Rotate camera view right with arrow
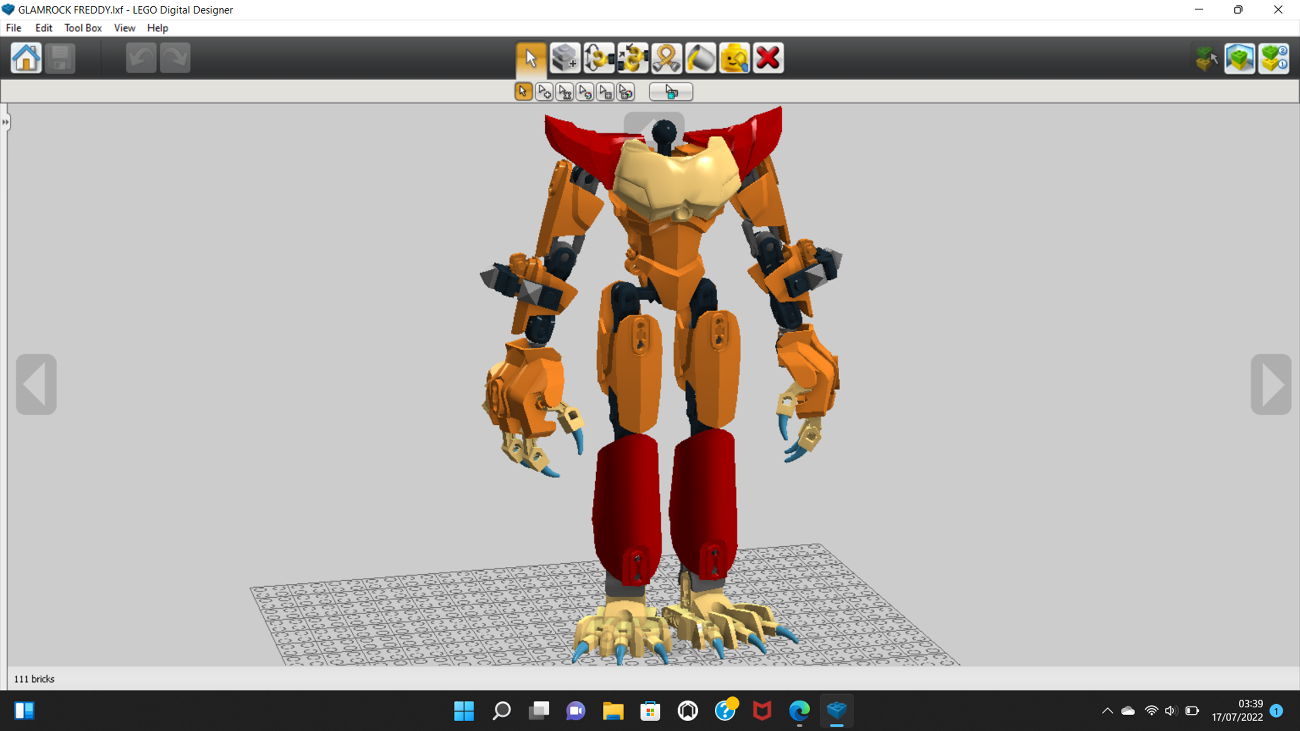The image size is (1300, 731). click(1271, 384)
